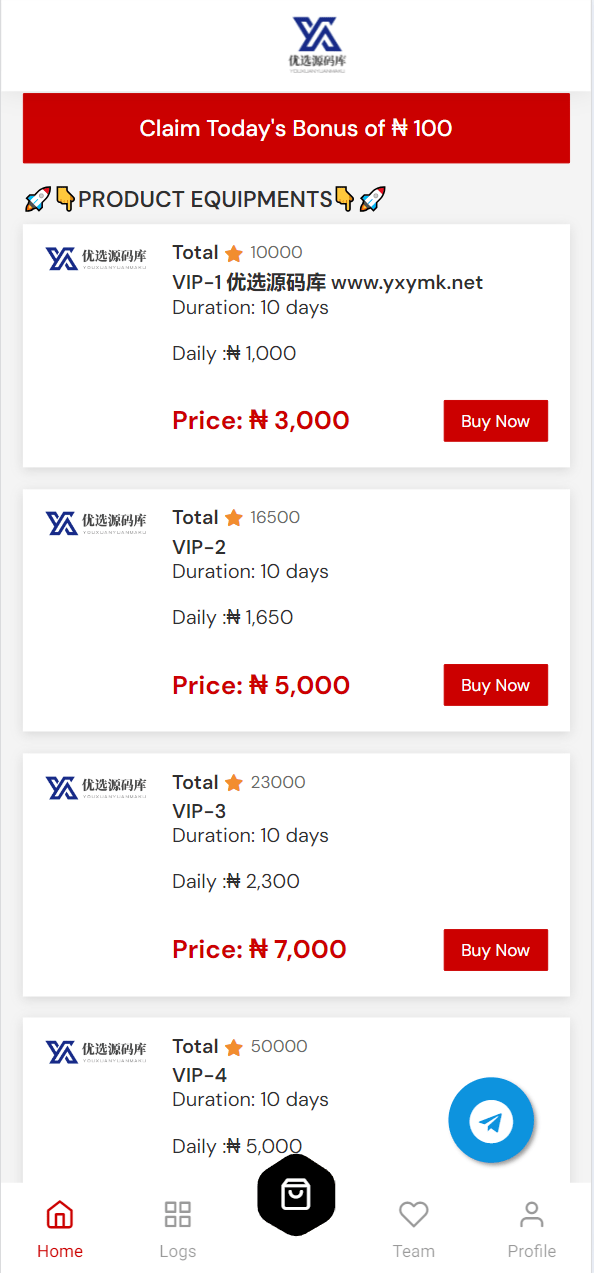594x1273 pixels.
Task: Select the Team tab label
Action: click(x=414, y=1251)
